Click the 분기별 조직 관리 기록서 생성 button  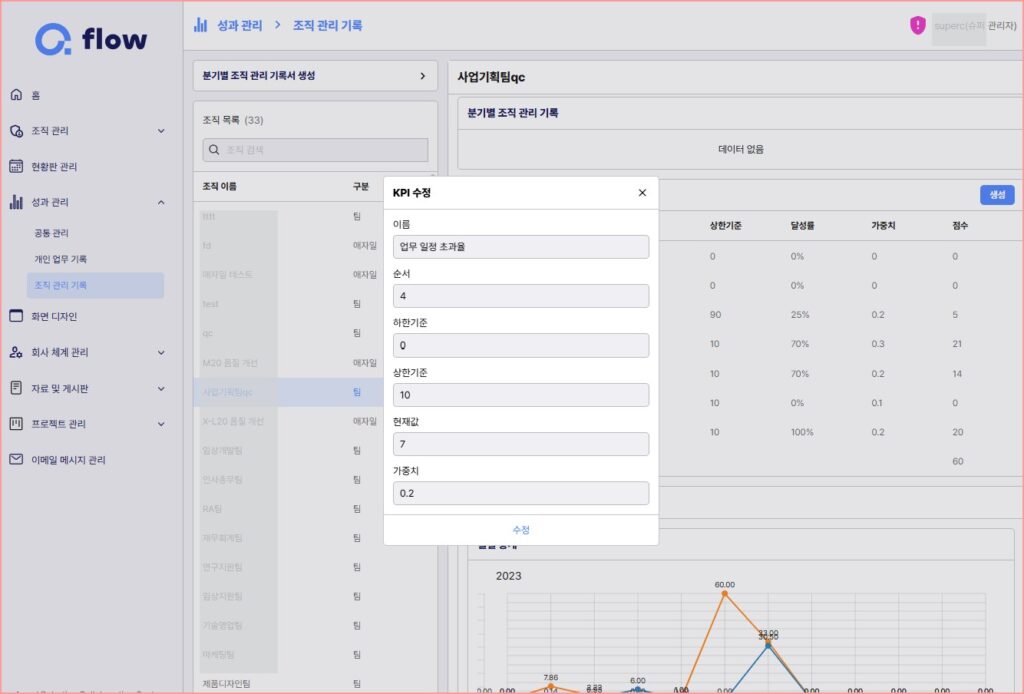coord(315,76)
